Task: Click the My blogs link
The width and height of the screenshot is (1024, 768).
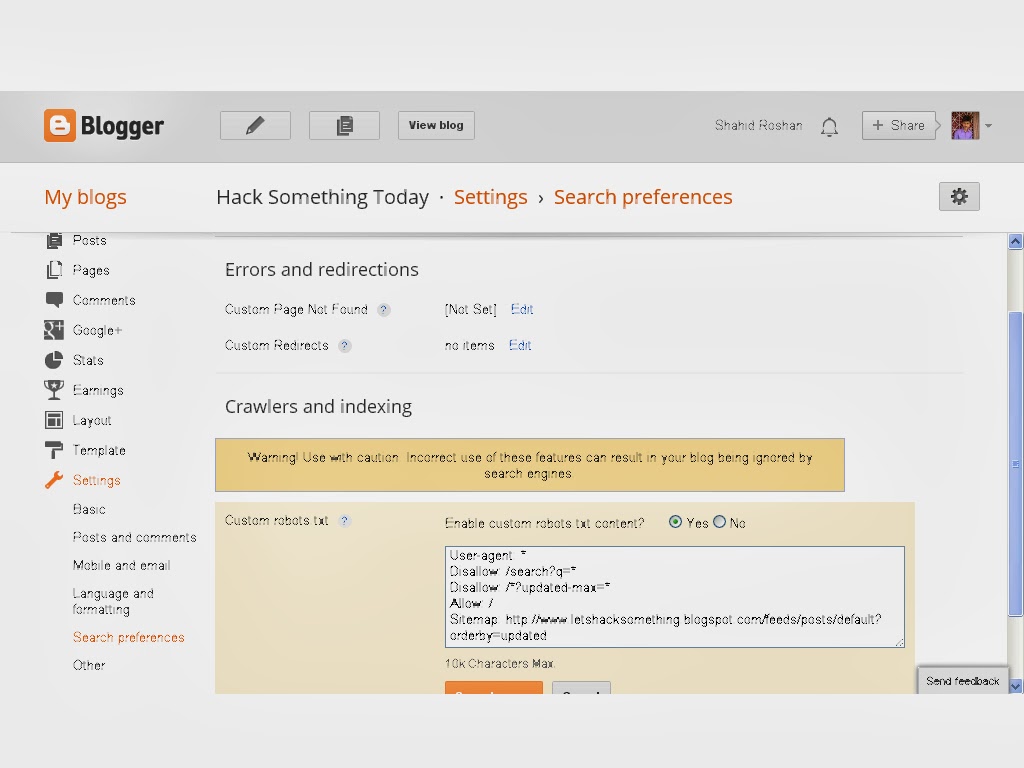Action: (86, 197)
